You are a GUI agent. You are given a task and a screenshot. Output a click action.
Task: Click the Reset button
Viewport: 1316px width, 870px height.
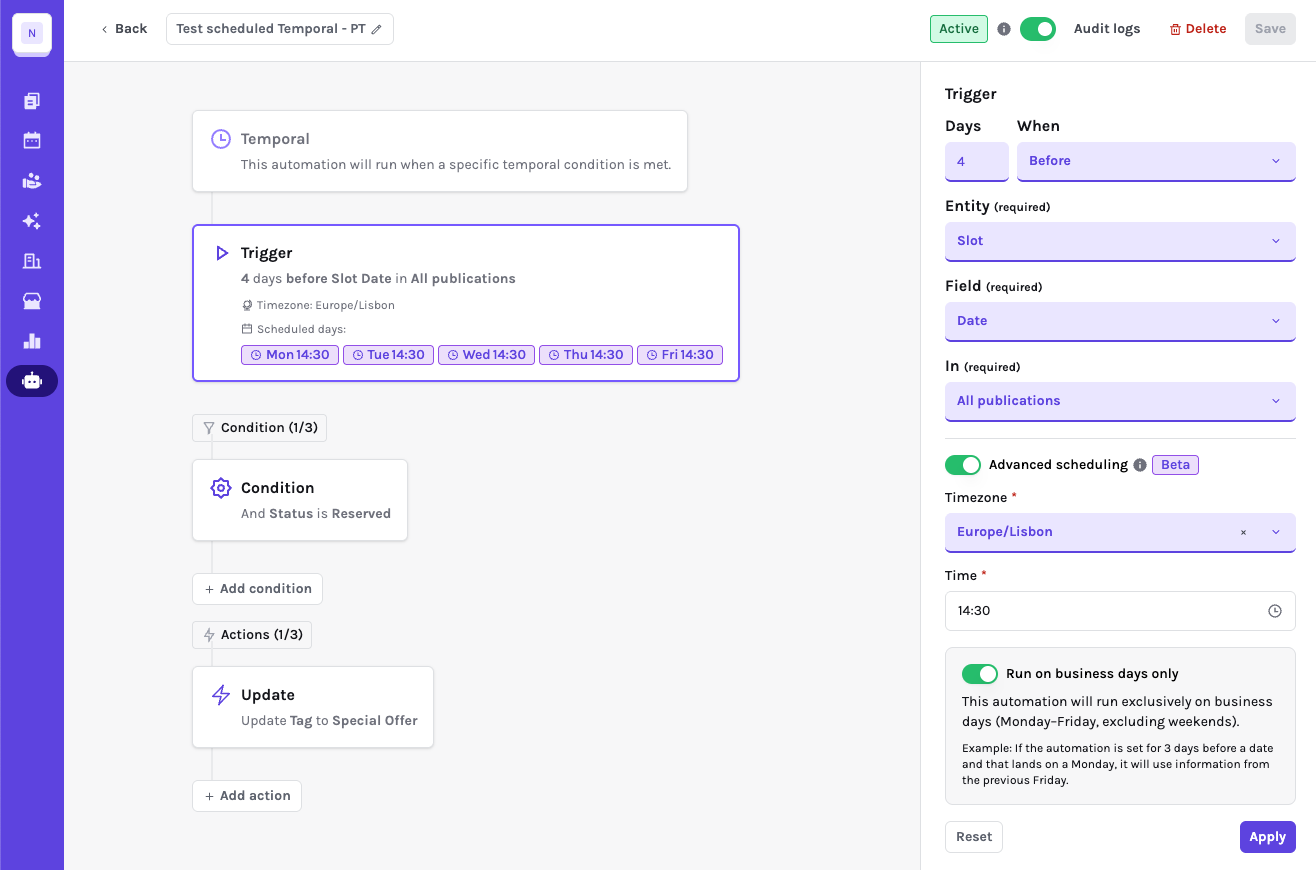pos(974,837)
